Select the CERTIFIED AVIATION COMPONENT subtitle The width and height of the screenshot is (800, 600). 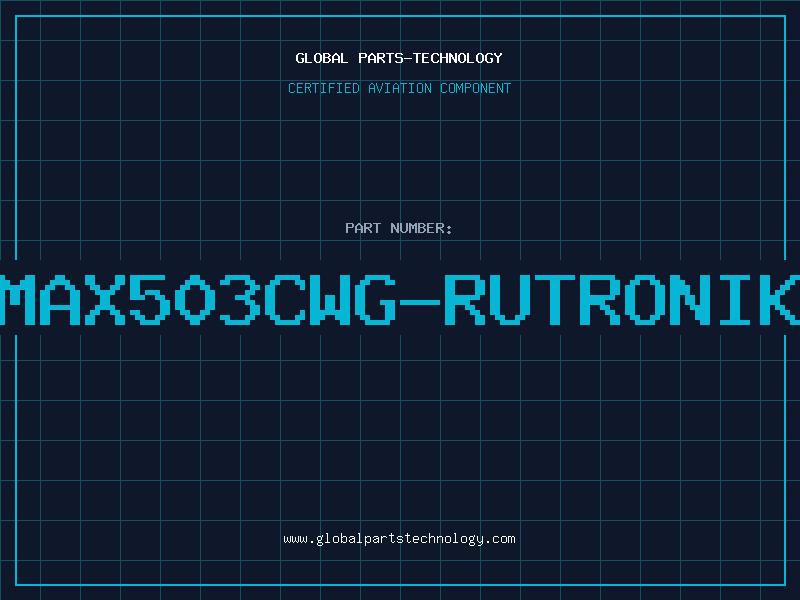pos(399,88)
